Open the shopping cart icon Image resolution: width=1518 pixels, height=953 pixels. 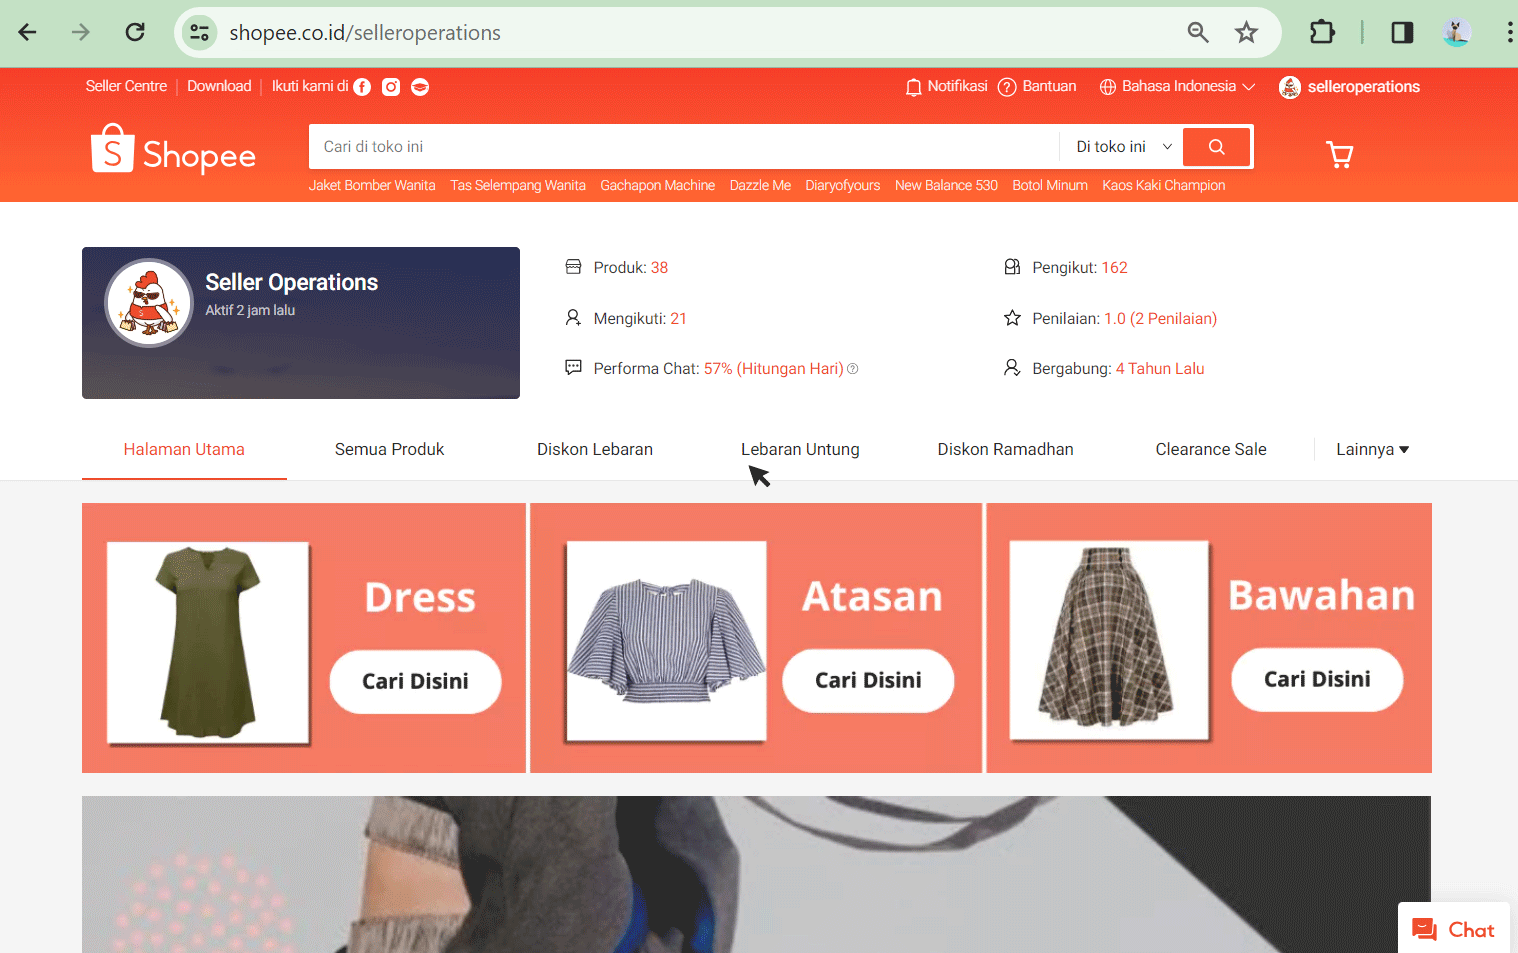(1340, 154)
